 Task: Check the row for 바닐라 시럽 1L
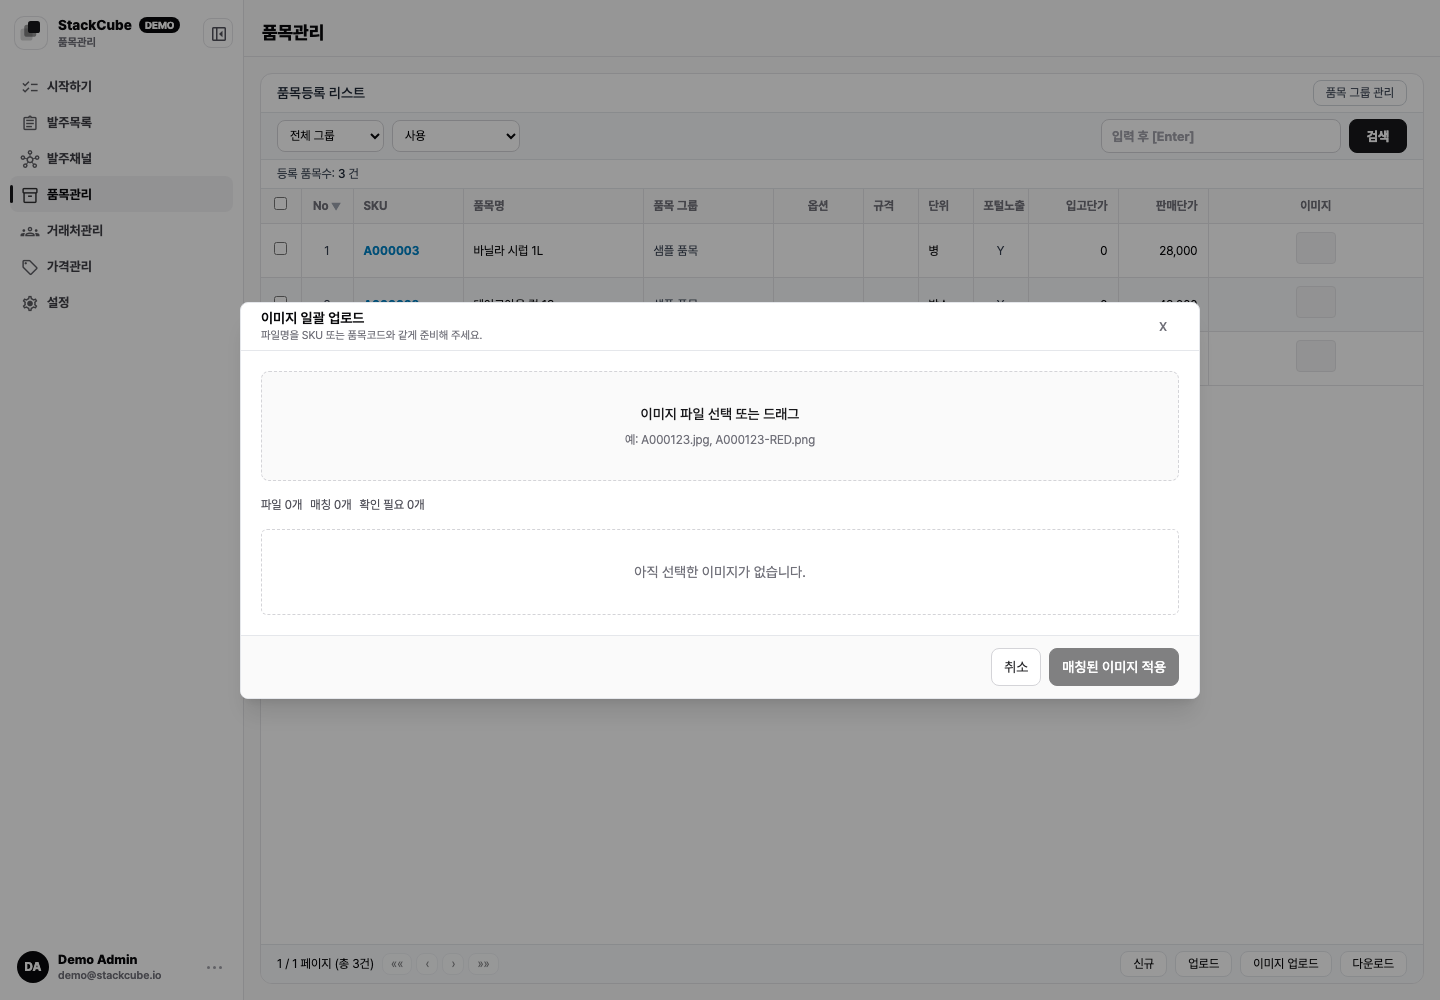pyautogui.click(x=280, y=249)
